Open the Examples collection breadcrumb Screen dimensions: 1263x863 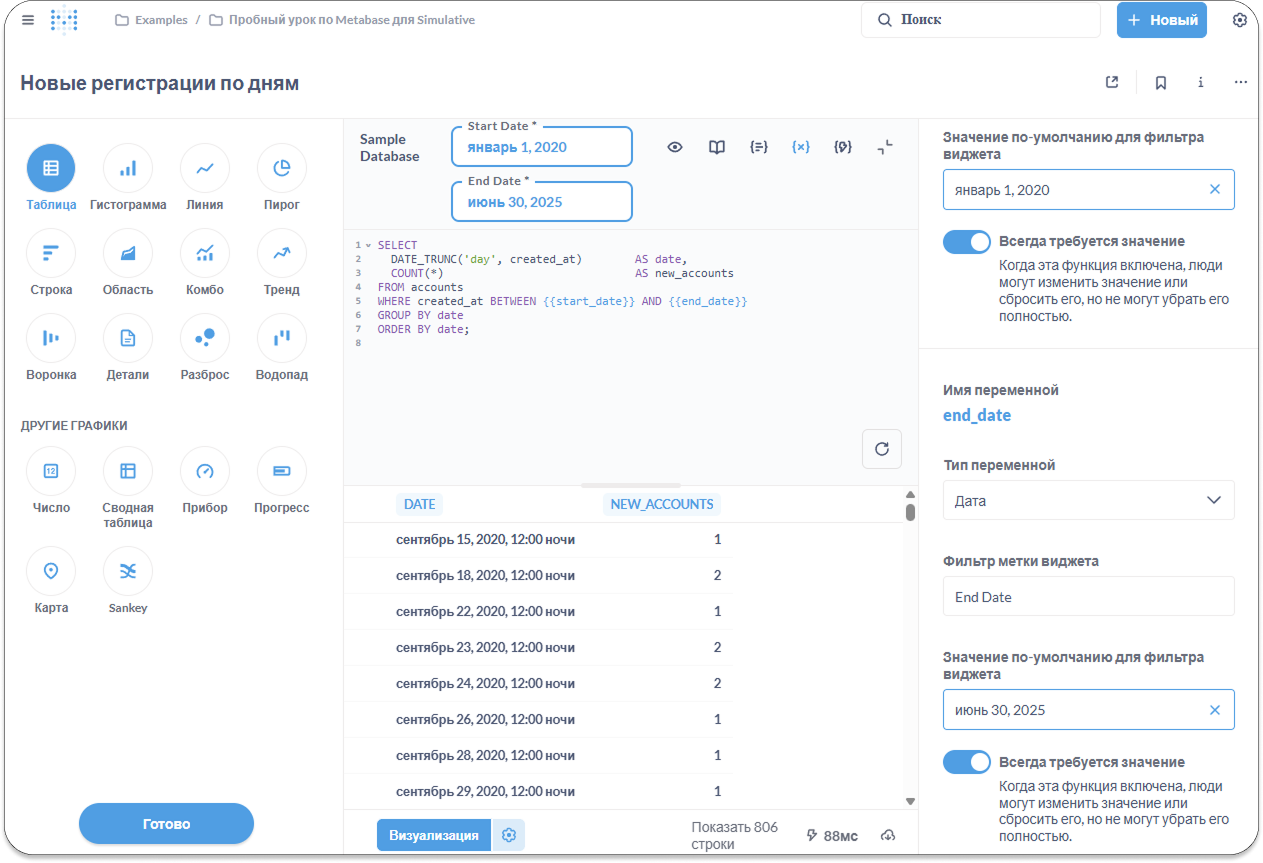click(x=160, y=20)
